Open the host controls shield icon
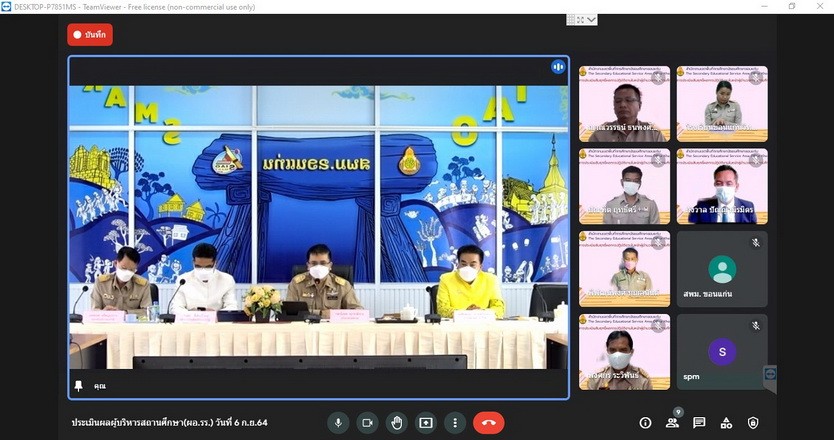 coord(753,423)
